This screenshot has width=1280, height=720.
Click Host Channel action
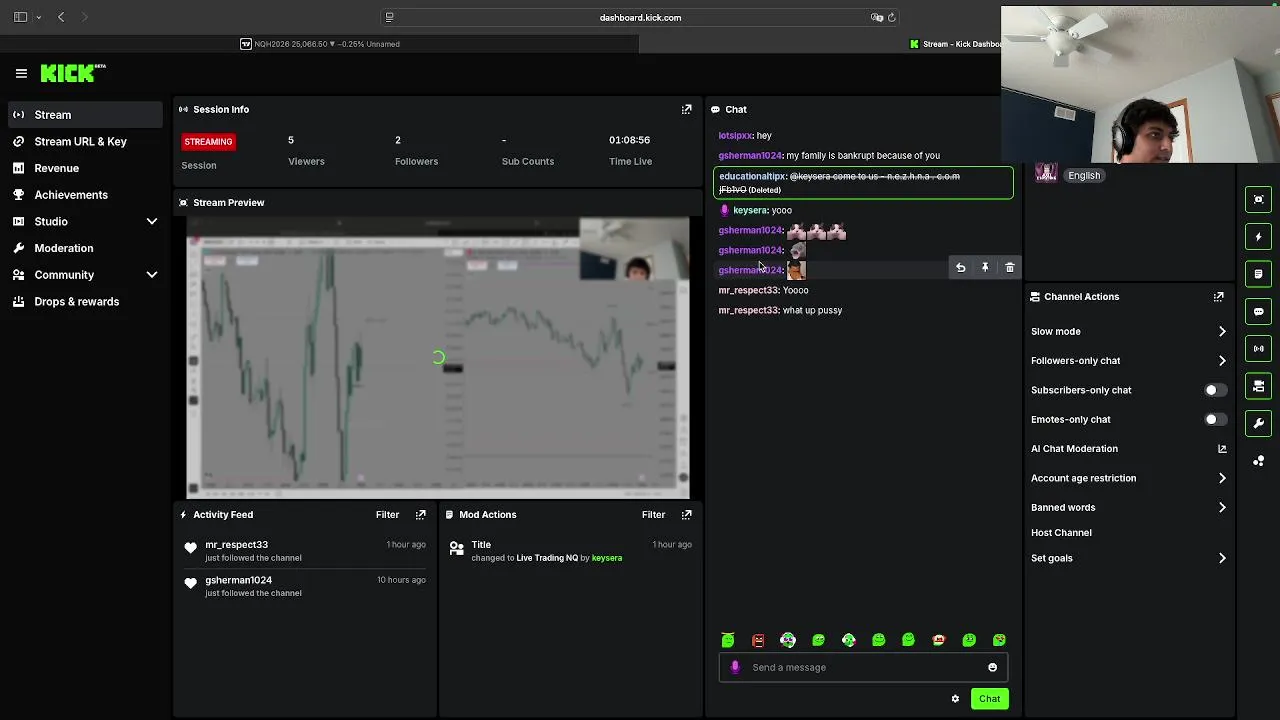(1061, 533)
